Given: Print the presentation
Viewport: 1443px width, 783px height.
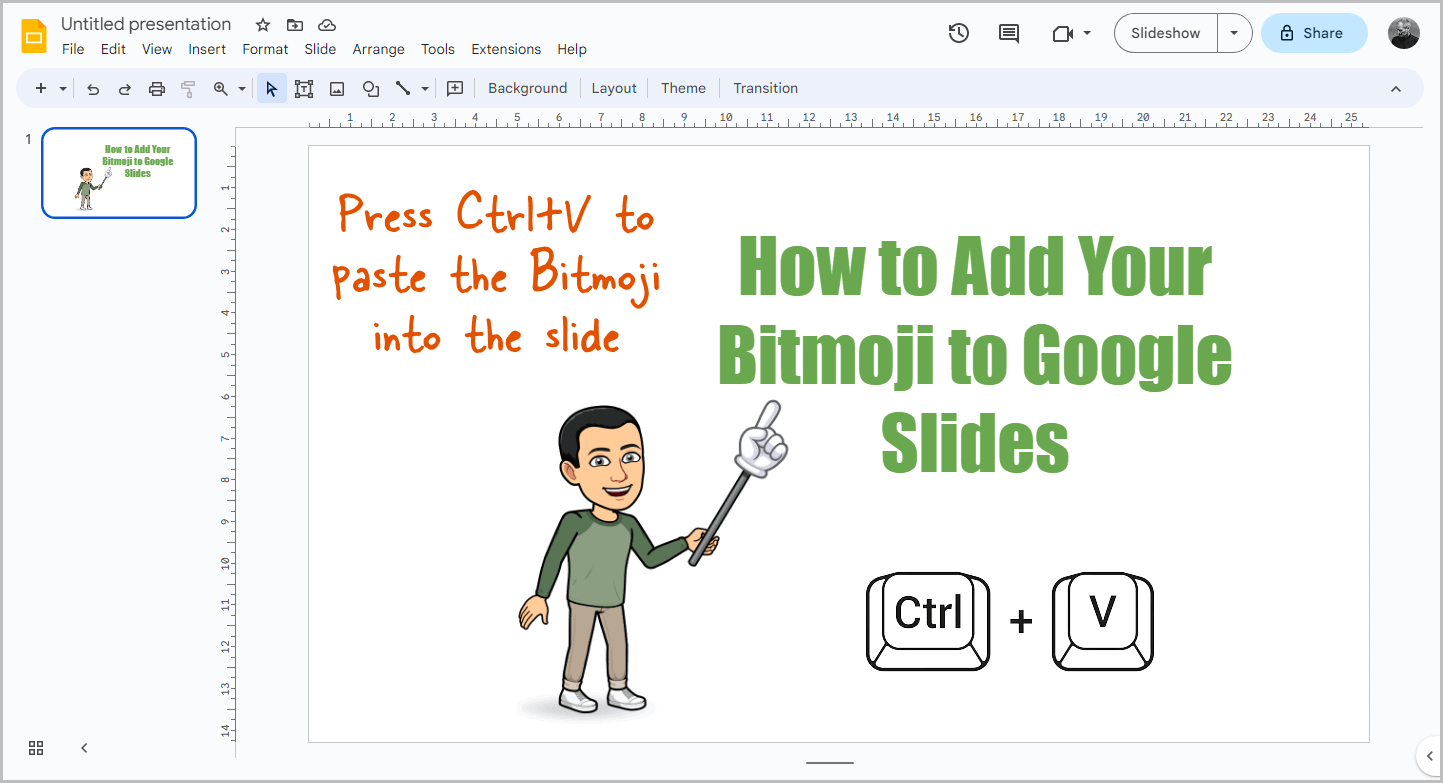Looking at the screenshot, I should point(157,88).
